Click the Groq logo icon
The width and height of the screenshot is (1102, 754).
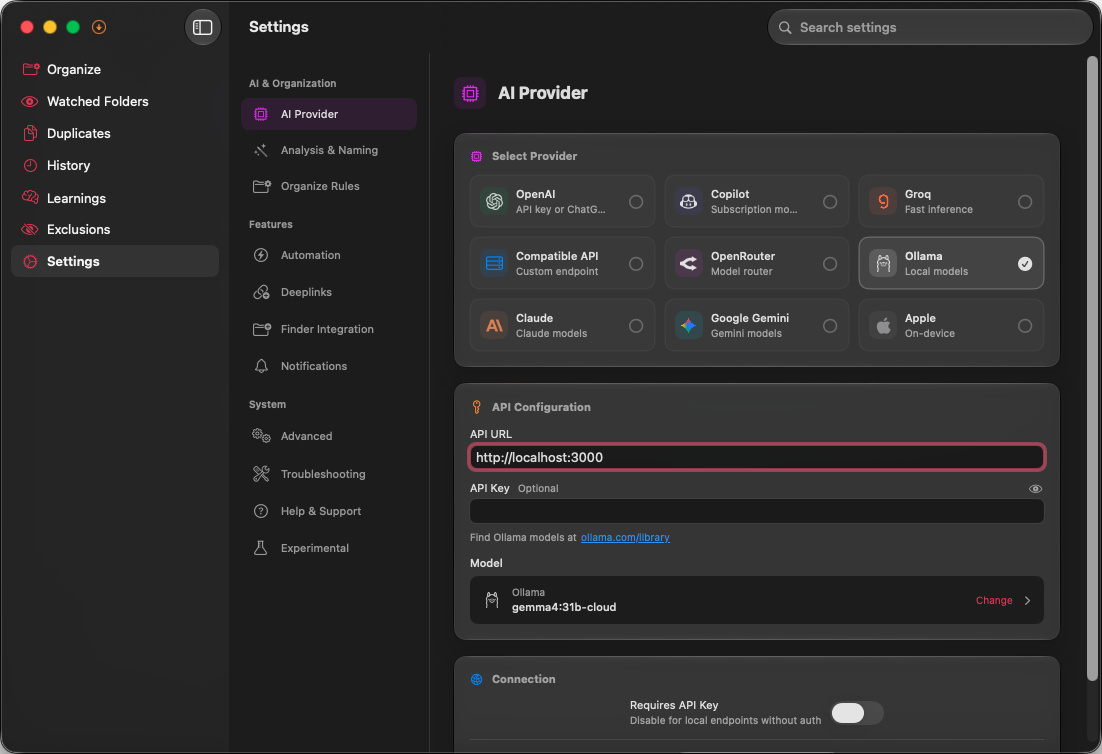(x=883, y=202)
